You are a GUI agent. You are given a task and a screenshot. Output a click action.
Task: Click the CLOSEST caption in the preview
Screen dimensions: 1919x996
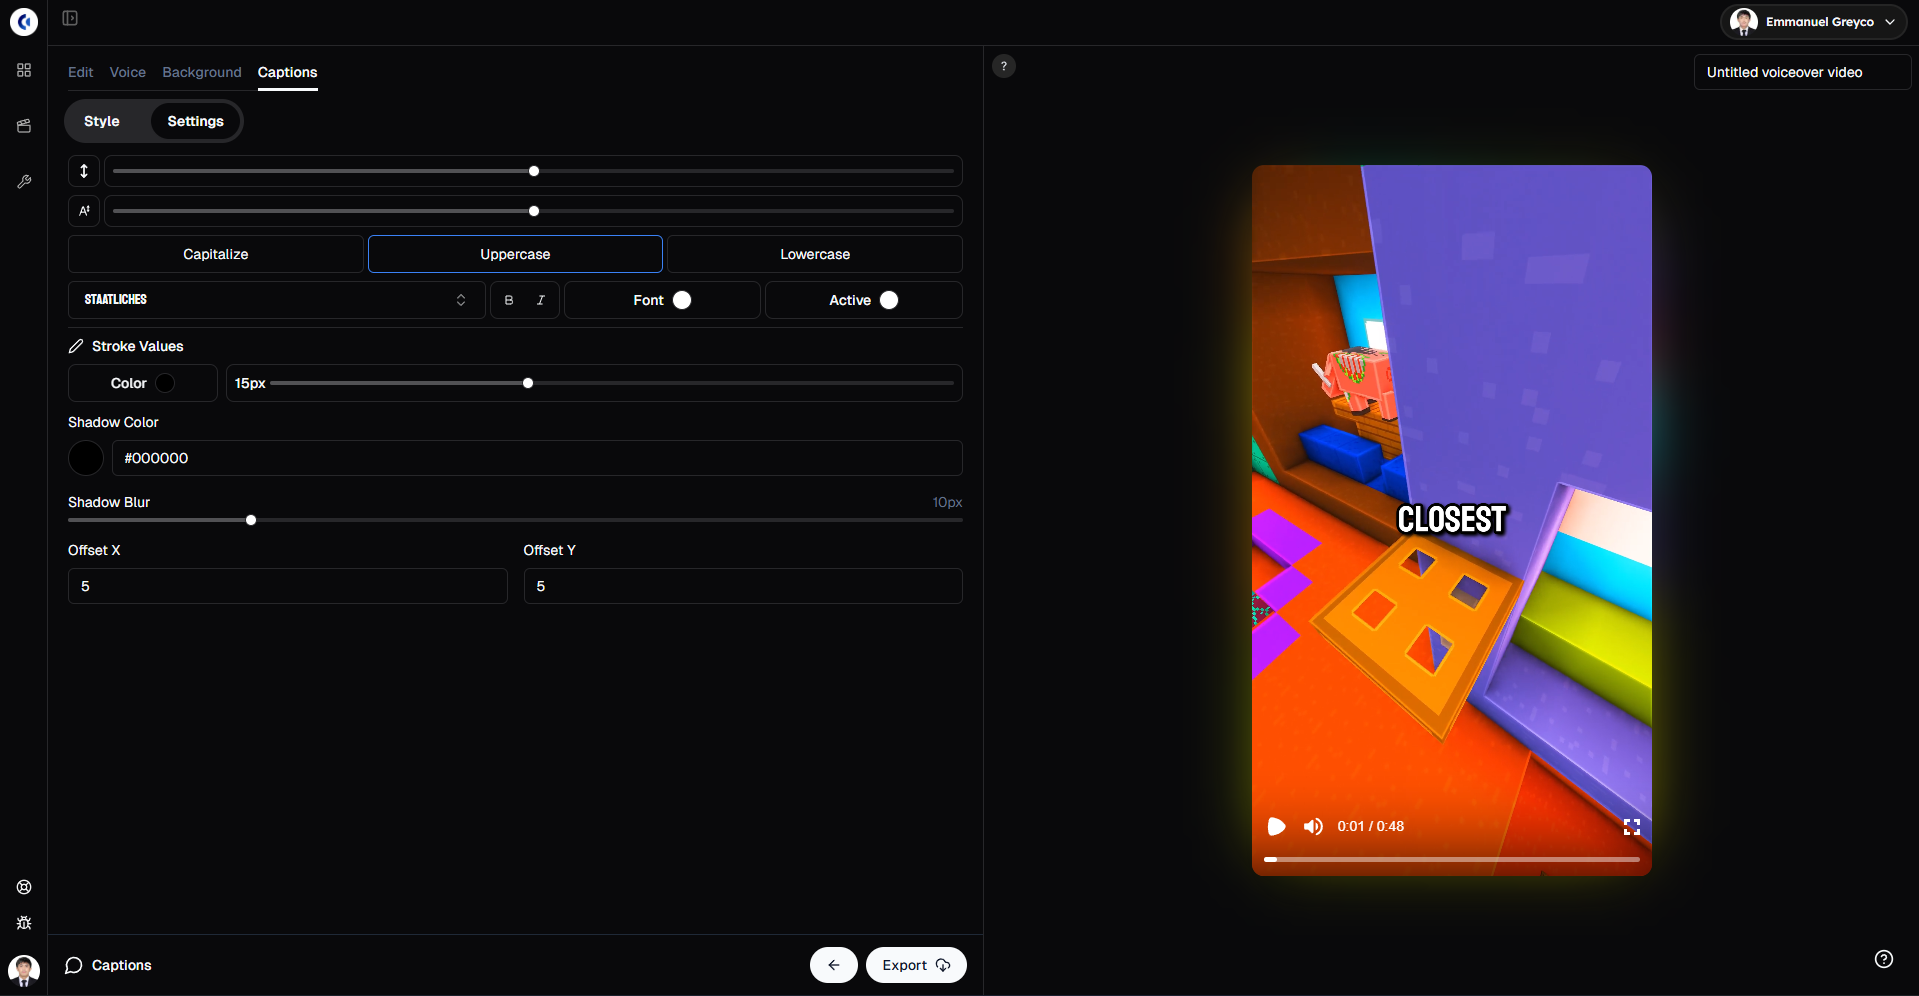click(x=1451, y=520)
